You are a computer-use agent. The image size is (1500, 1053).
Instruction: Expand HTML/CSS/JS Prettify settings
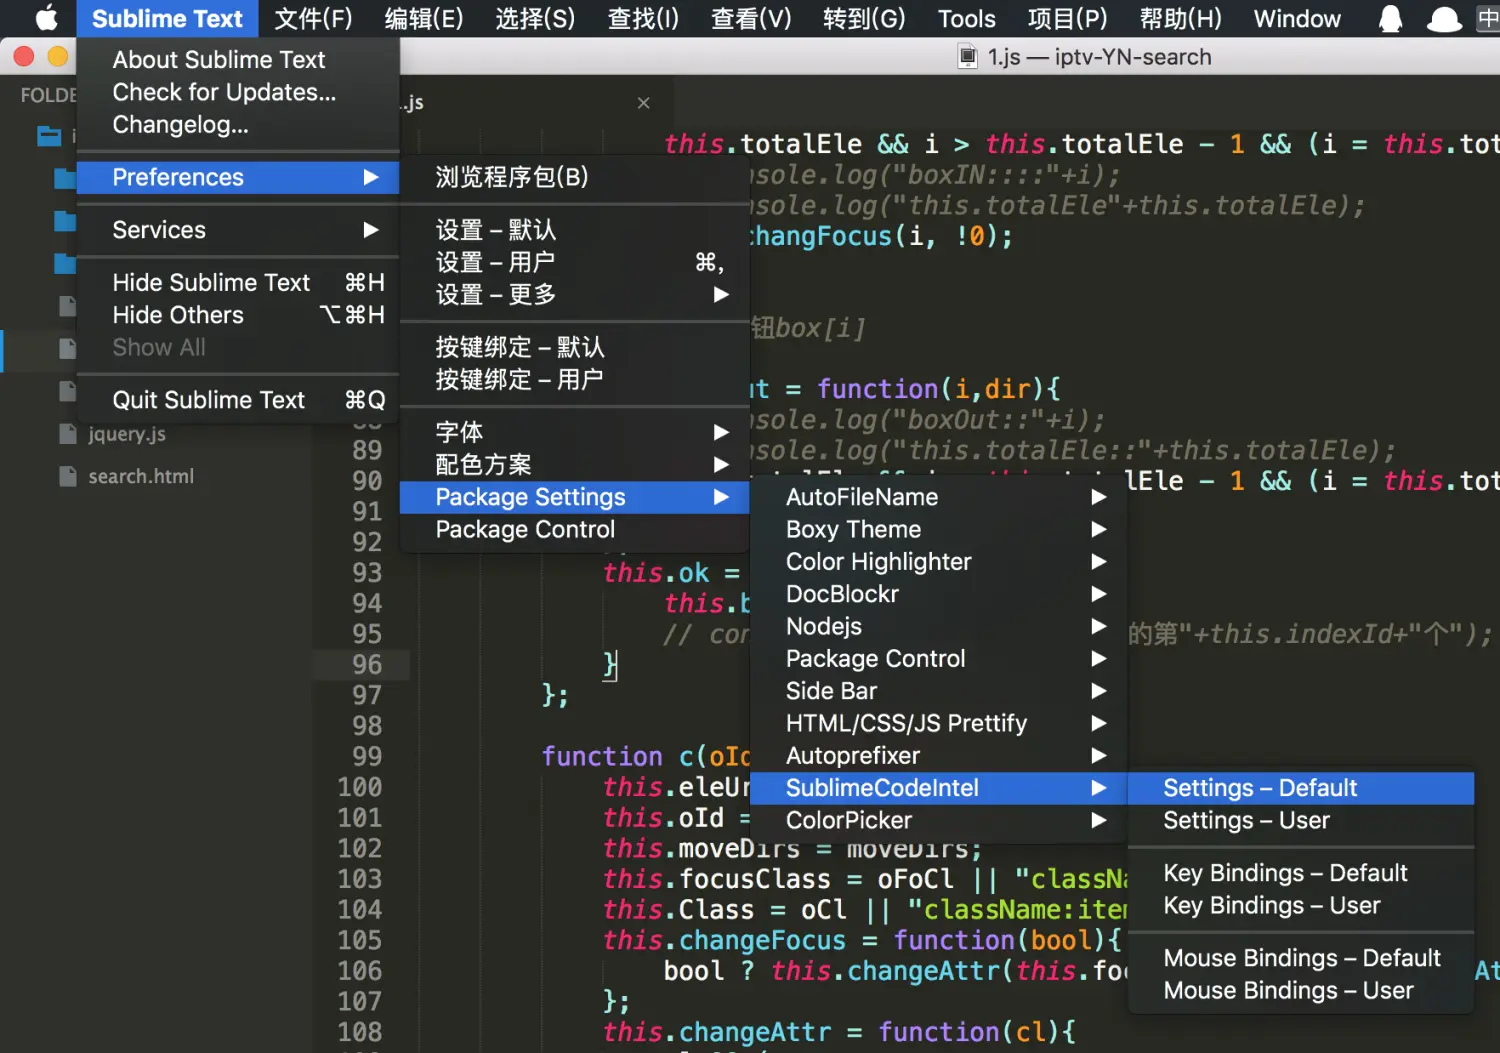click(x=938, y=724)
